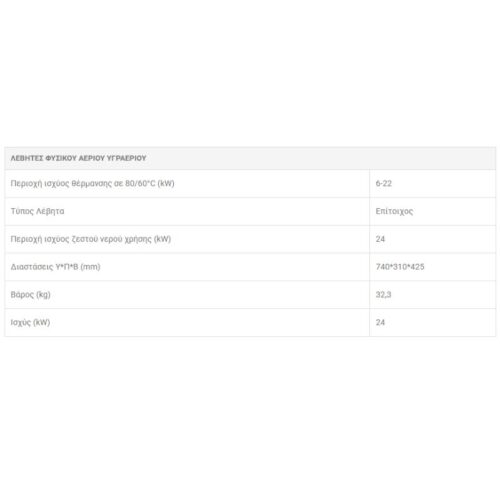Click the 32,3 weight value

click(383, 295)
